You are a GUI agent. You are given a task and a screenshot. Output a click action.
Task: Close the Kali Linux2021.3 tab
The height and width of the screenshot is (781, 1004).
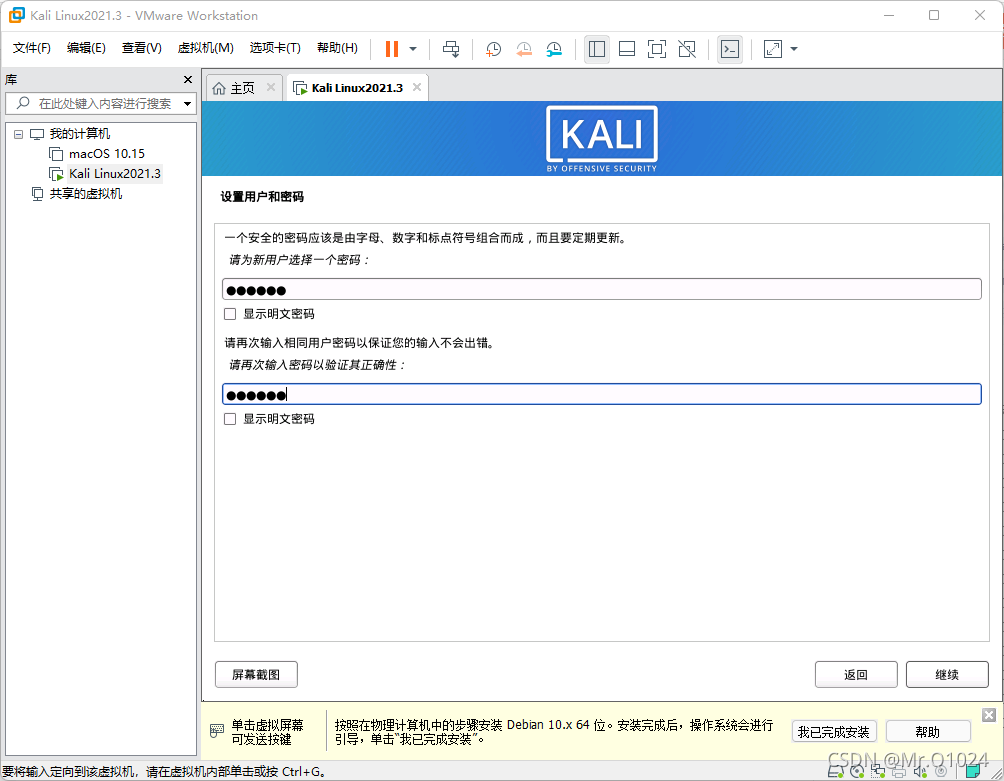(x=417, y=87)
